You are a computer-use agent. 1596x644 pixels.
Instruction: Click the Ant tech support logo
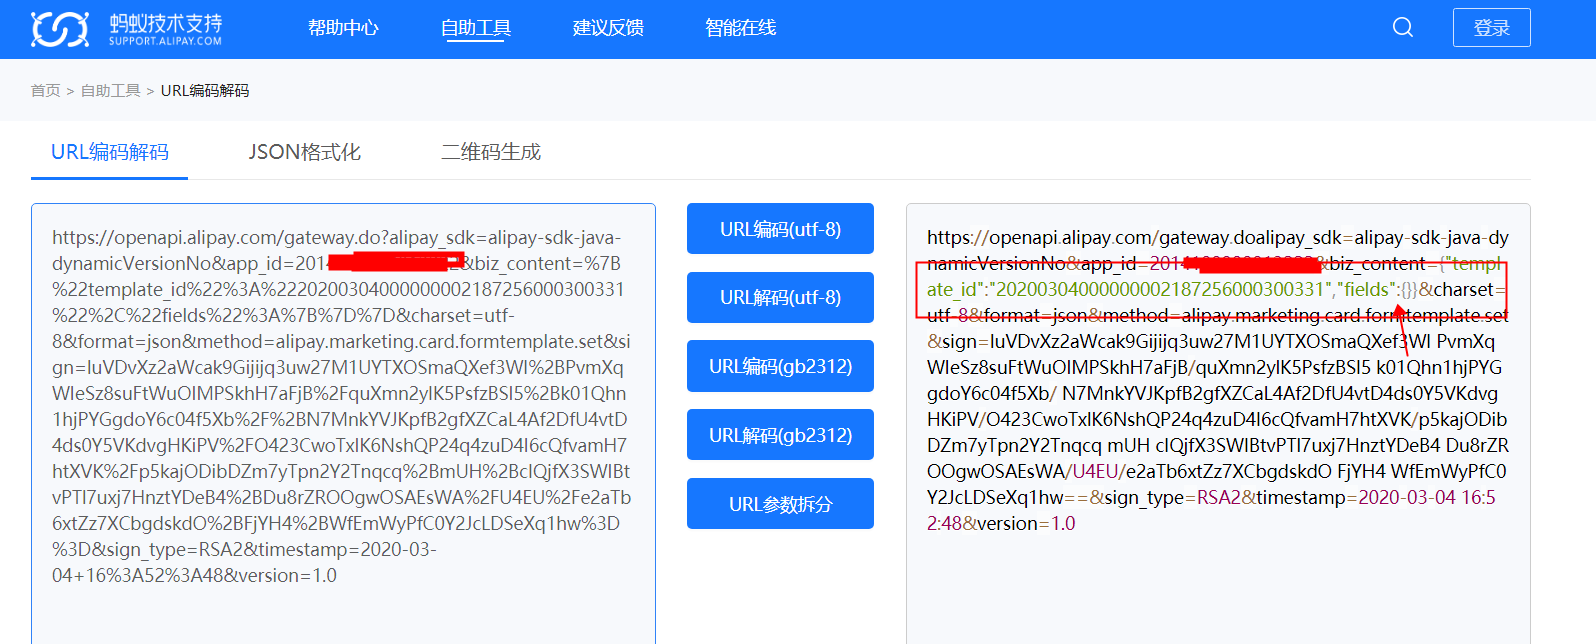pyautogui.click(x=126, y=29)
